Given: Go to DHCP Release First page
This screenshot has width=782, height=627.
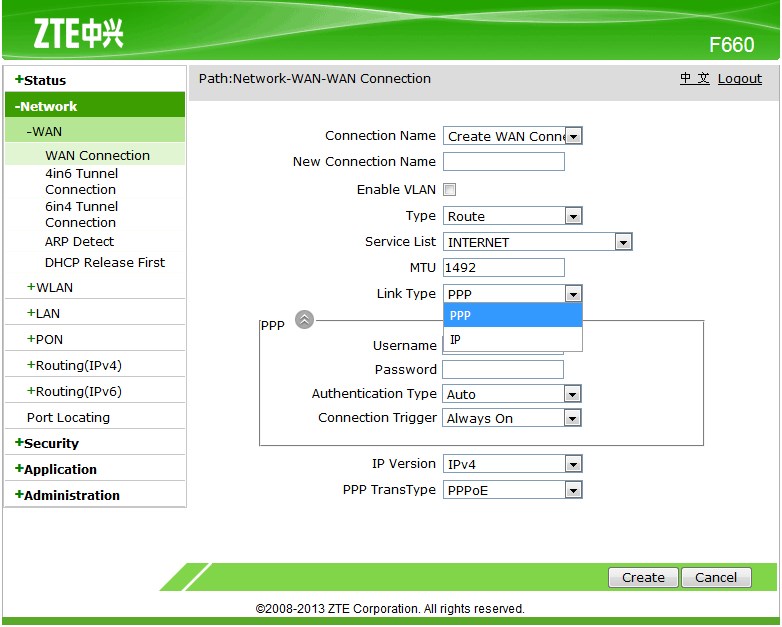Looking at the screenshot, I should click(105, 262).
